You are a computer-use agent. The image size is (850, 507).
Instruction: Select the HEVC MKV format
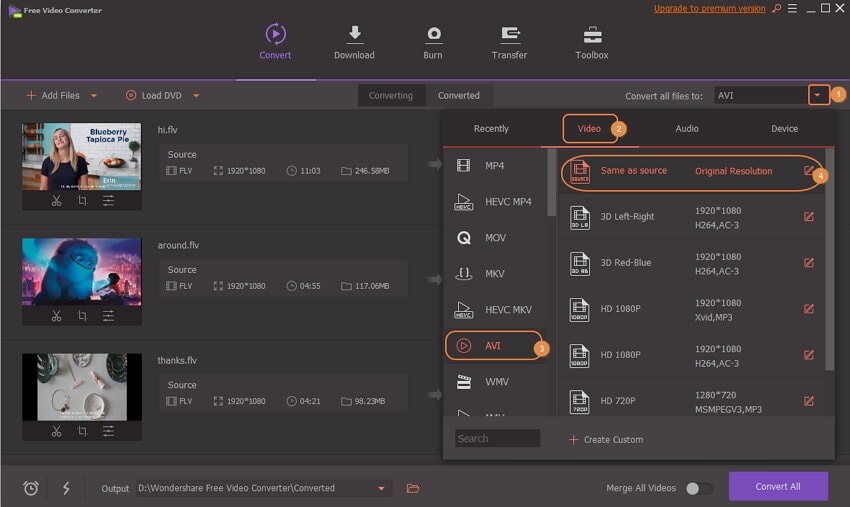495,310
